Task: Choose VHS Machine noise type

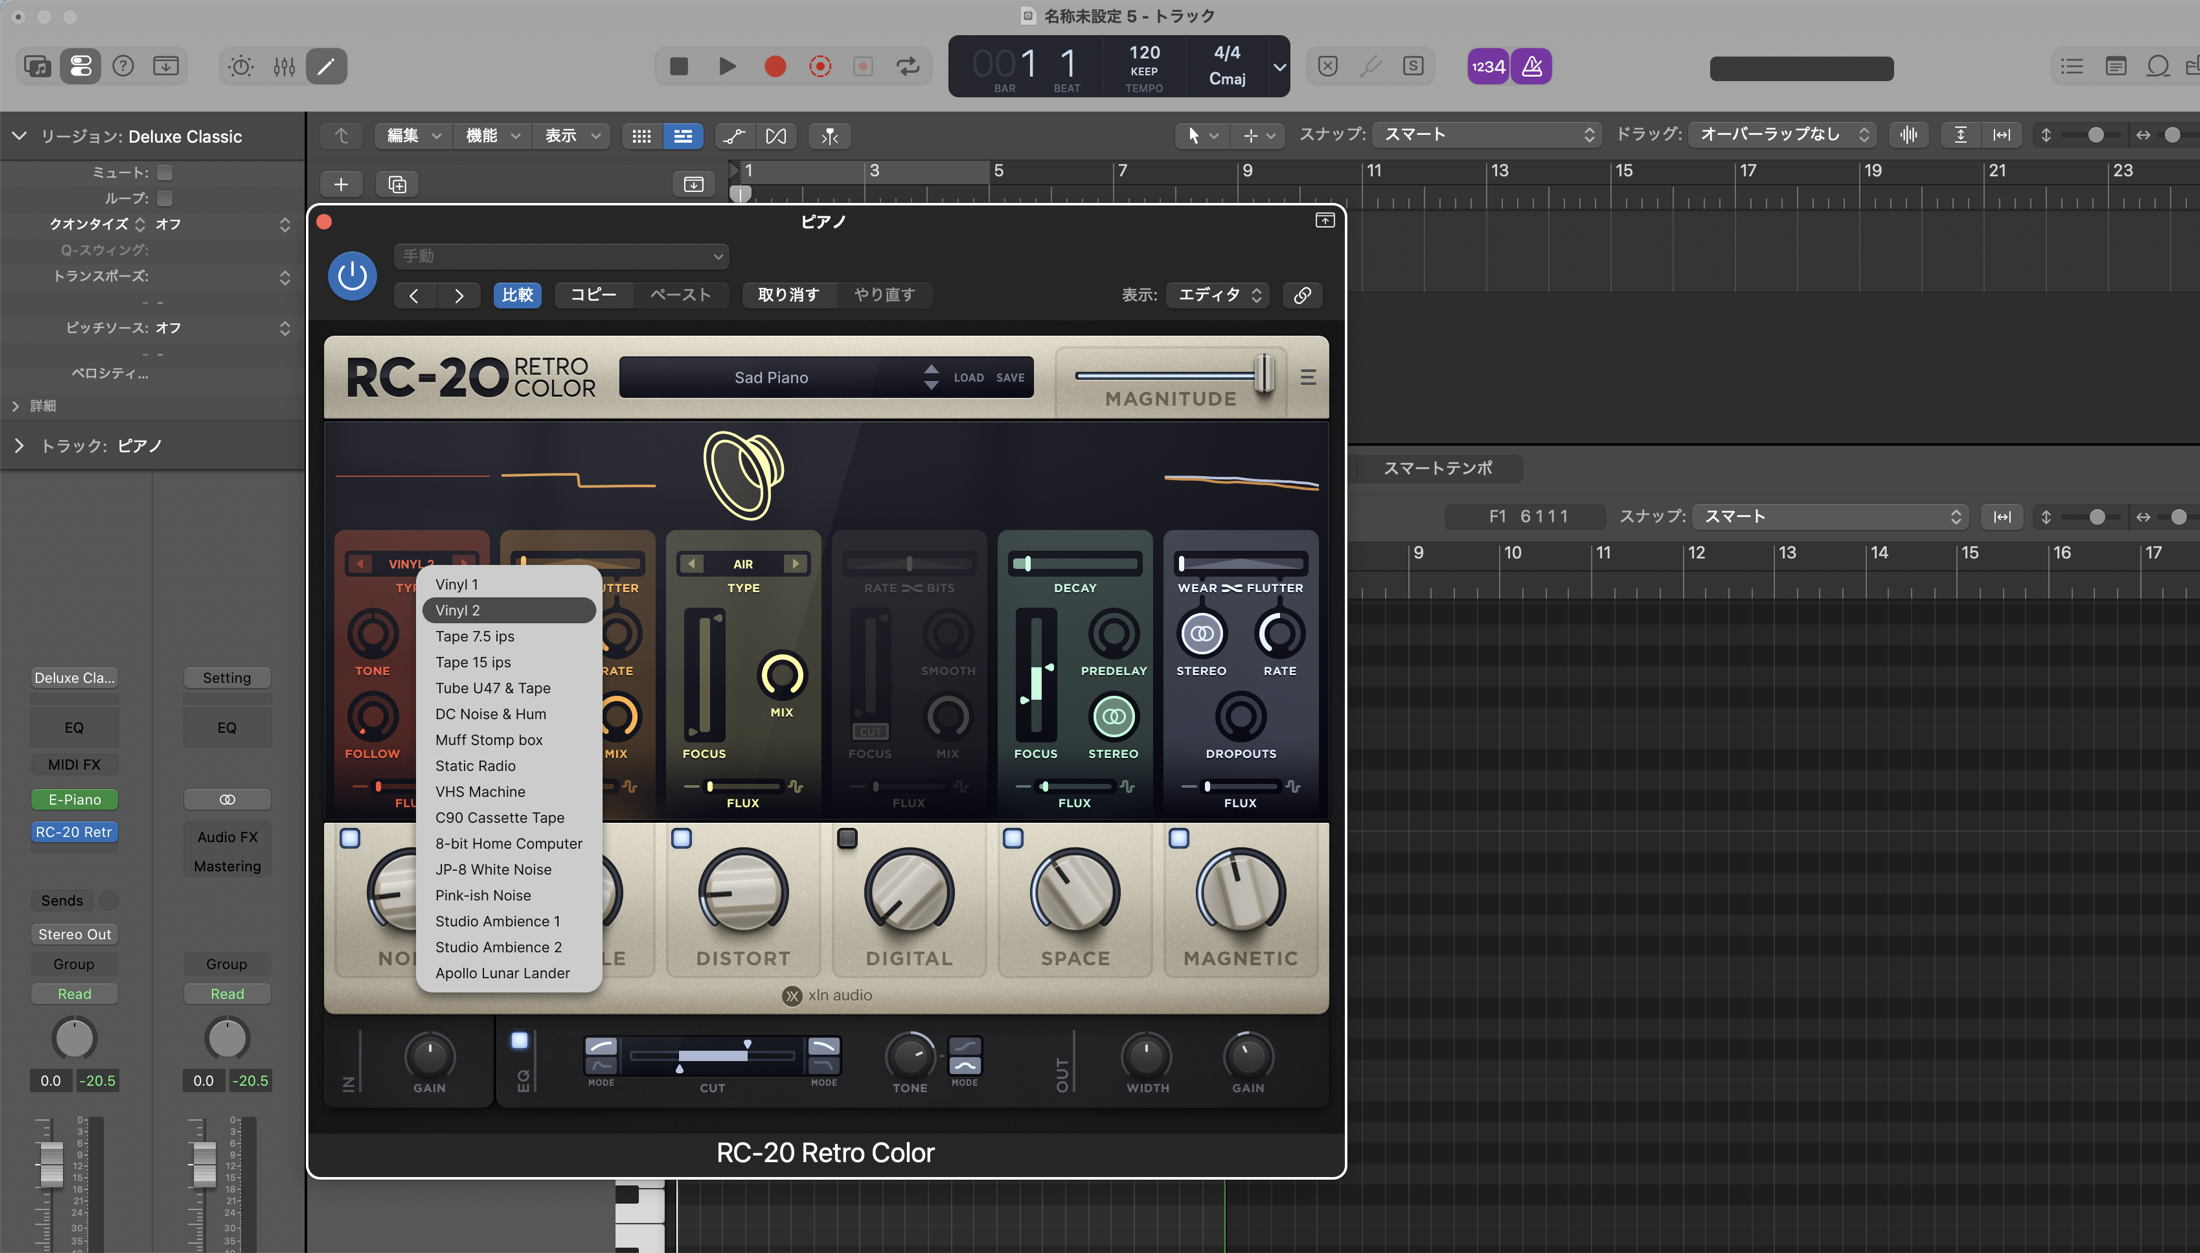Action: click(x=509, y=792)
